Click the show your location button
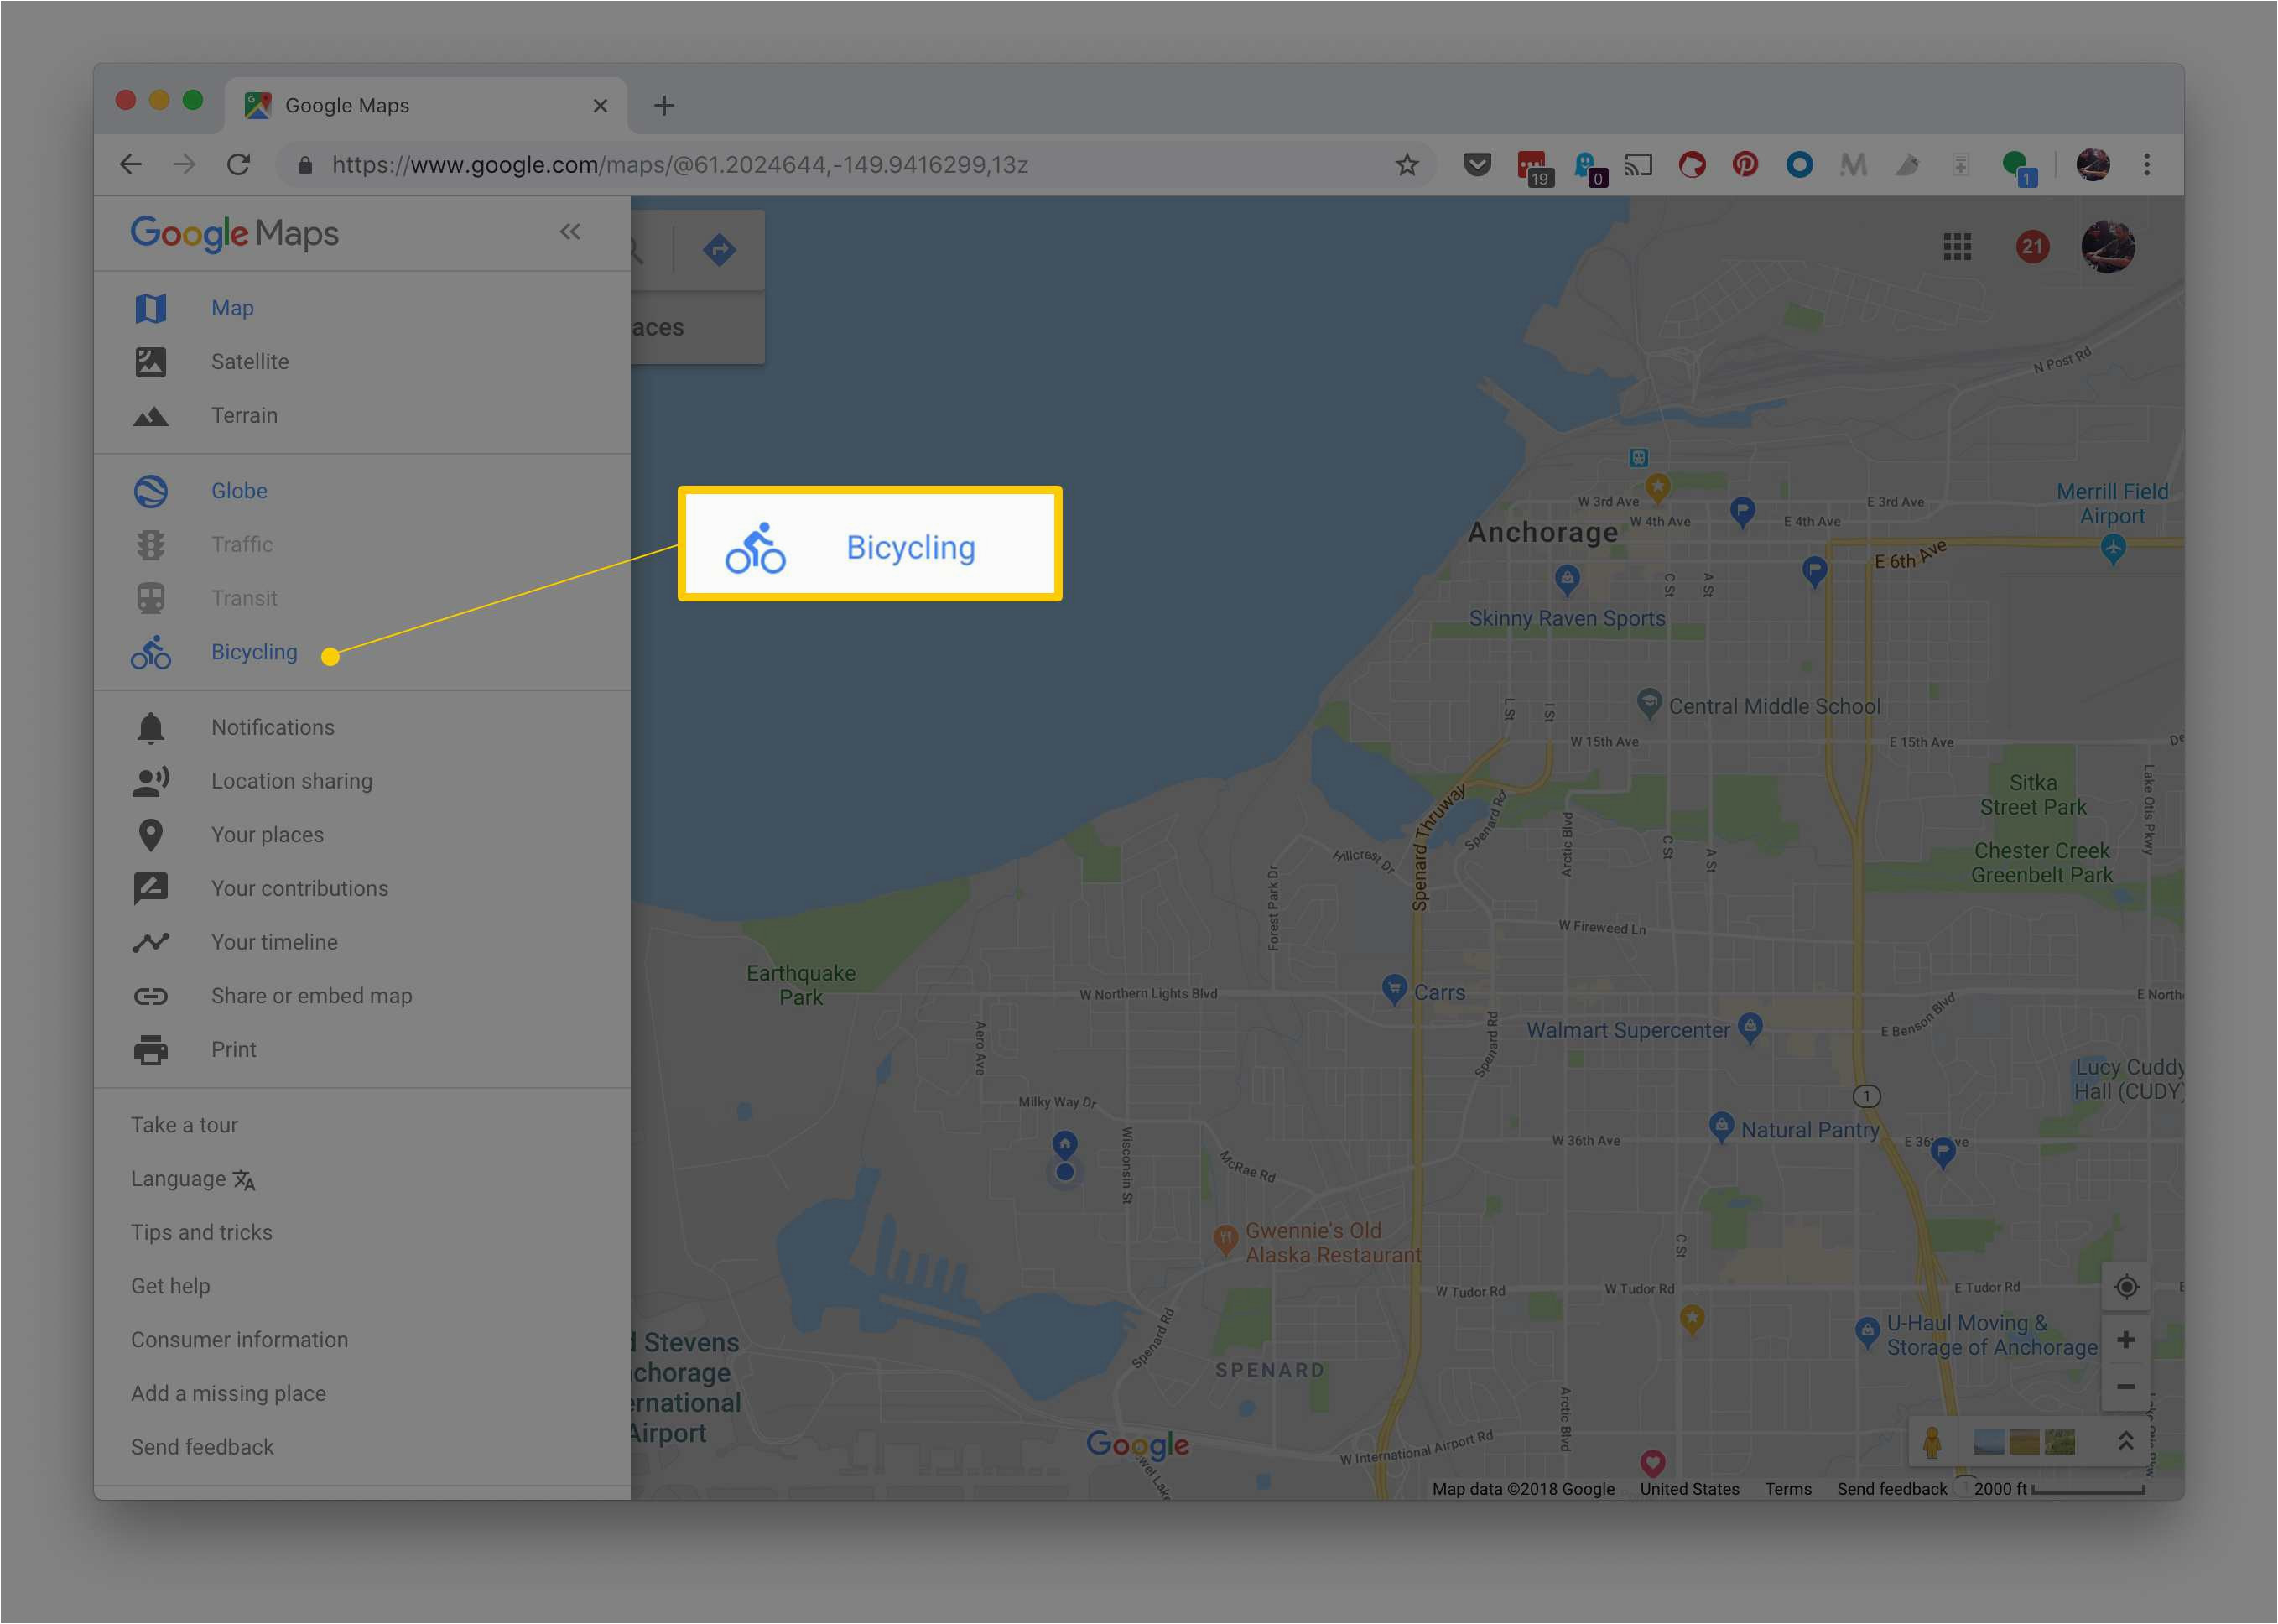This screenshot has width=2278, height=1624. (2127, 1288)
